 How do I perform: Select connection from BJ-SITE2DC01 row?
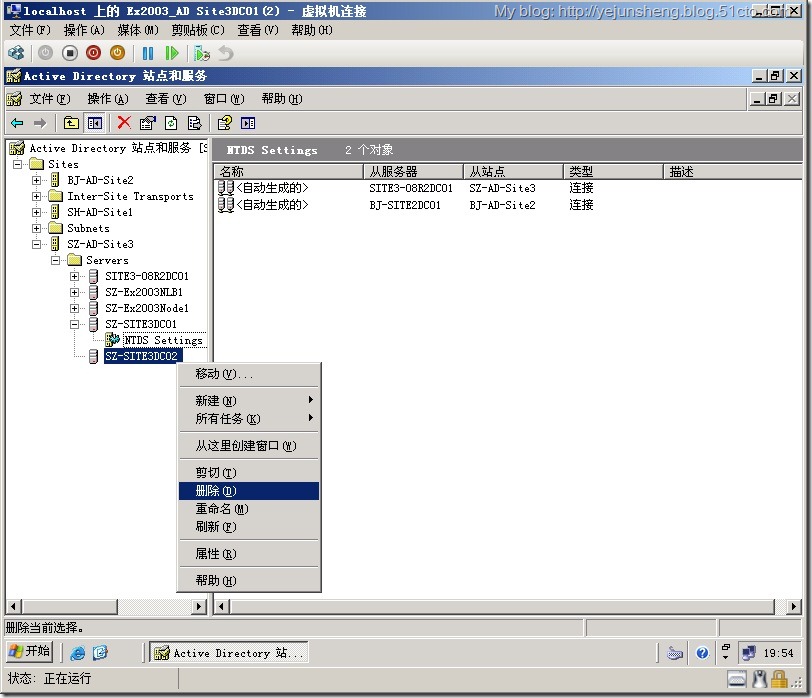click(x=405, y=205)
